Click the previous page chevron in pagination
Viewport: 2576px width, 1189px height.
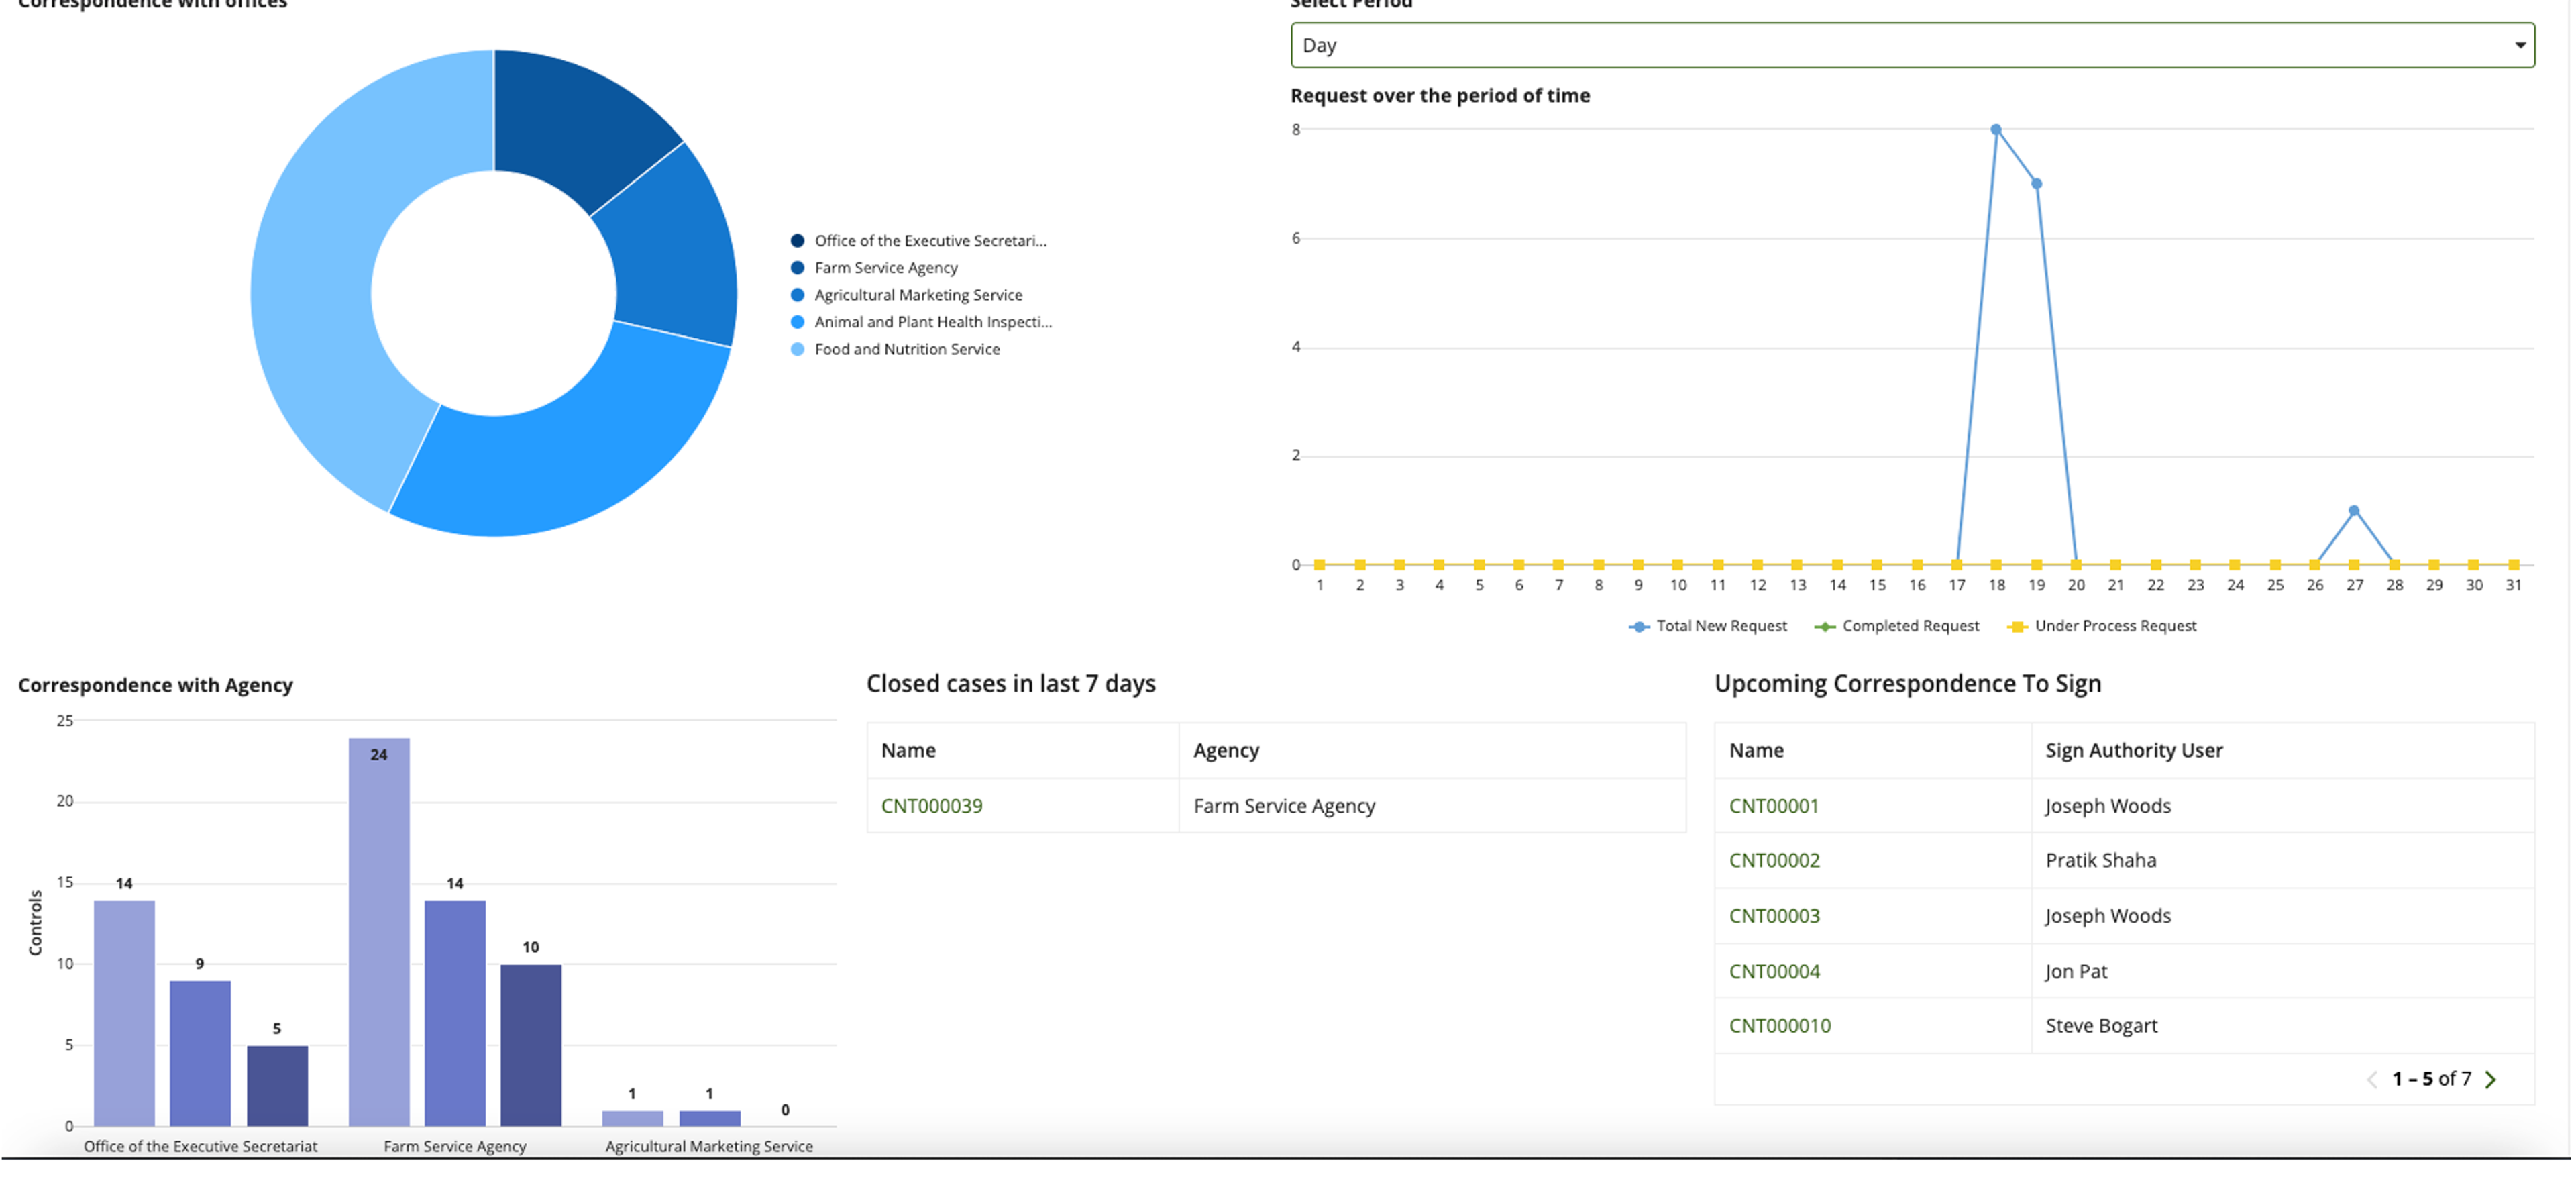(x=2371, y=1079)
